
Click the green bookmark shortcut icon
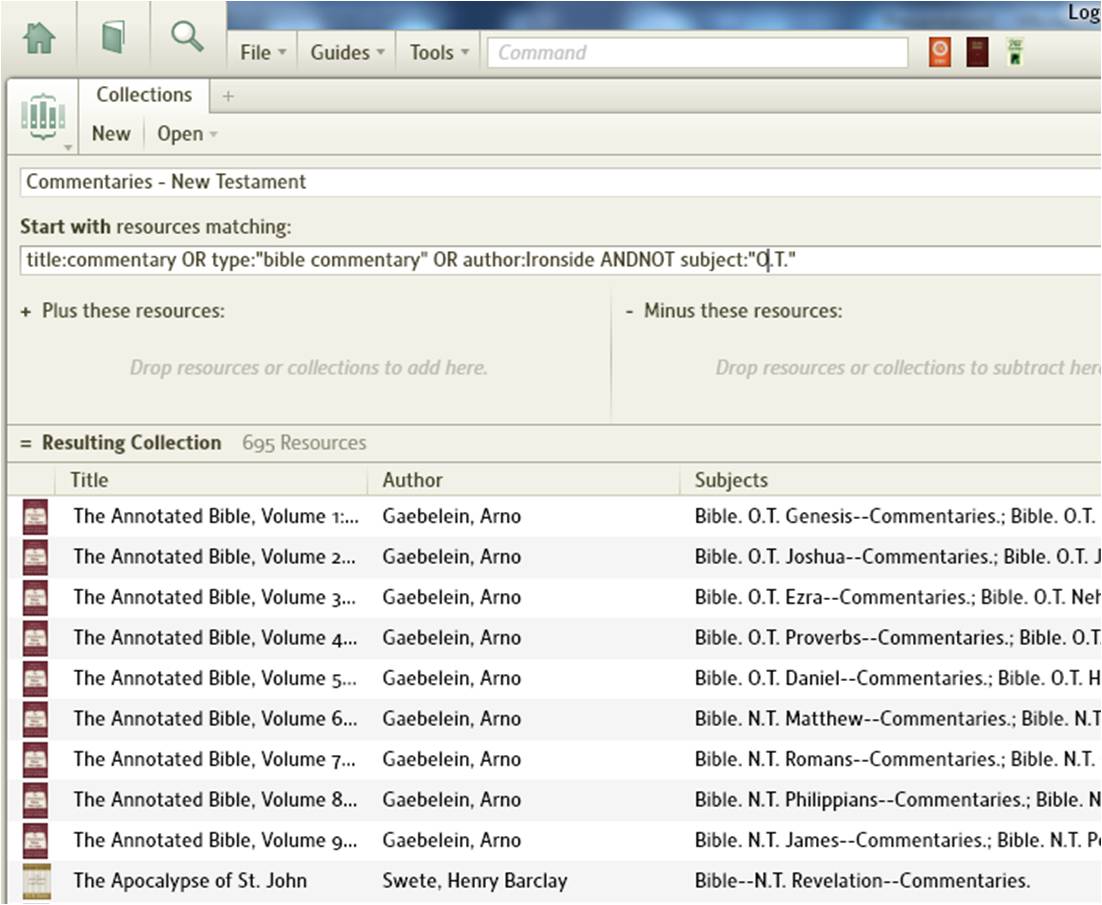coord(1015,52)
